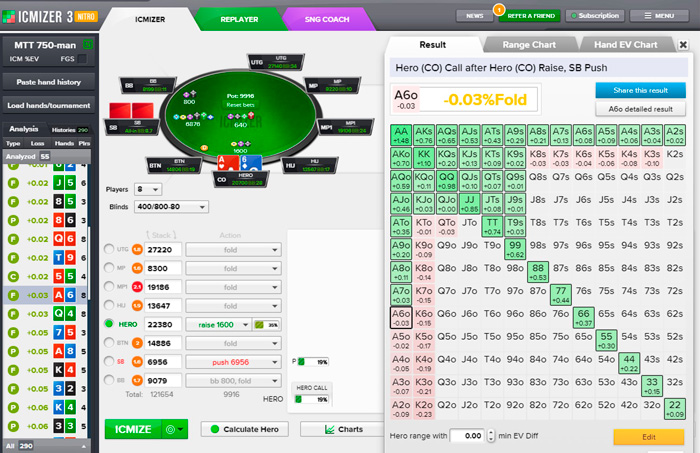Click the chart icon on Charts button
Screen dimensions: 700x453
[x=329, y=429]
